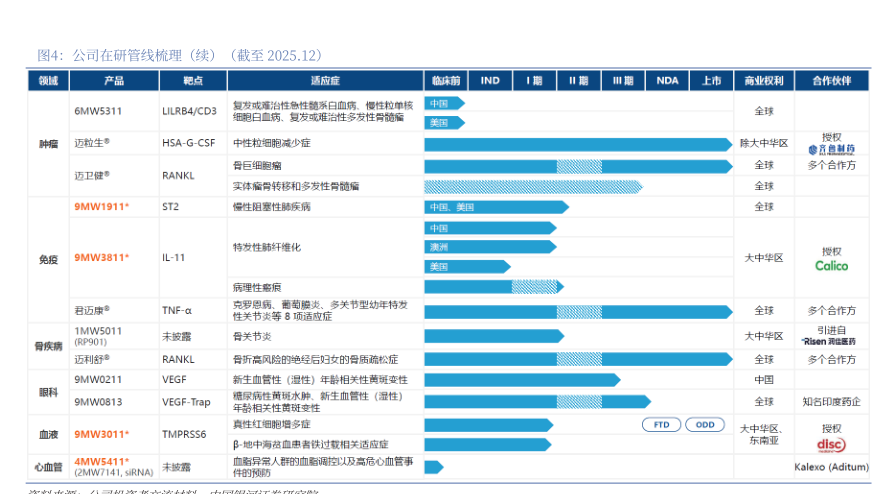Click the LILRB4/CD3 target cell
The image size is (888, 494).
click(189, 111)
